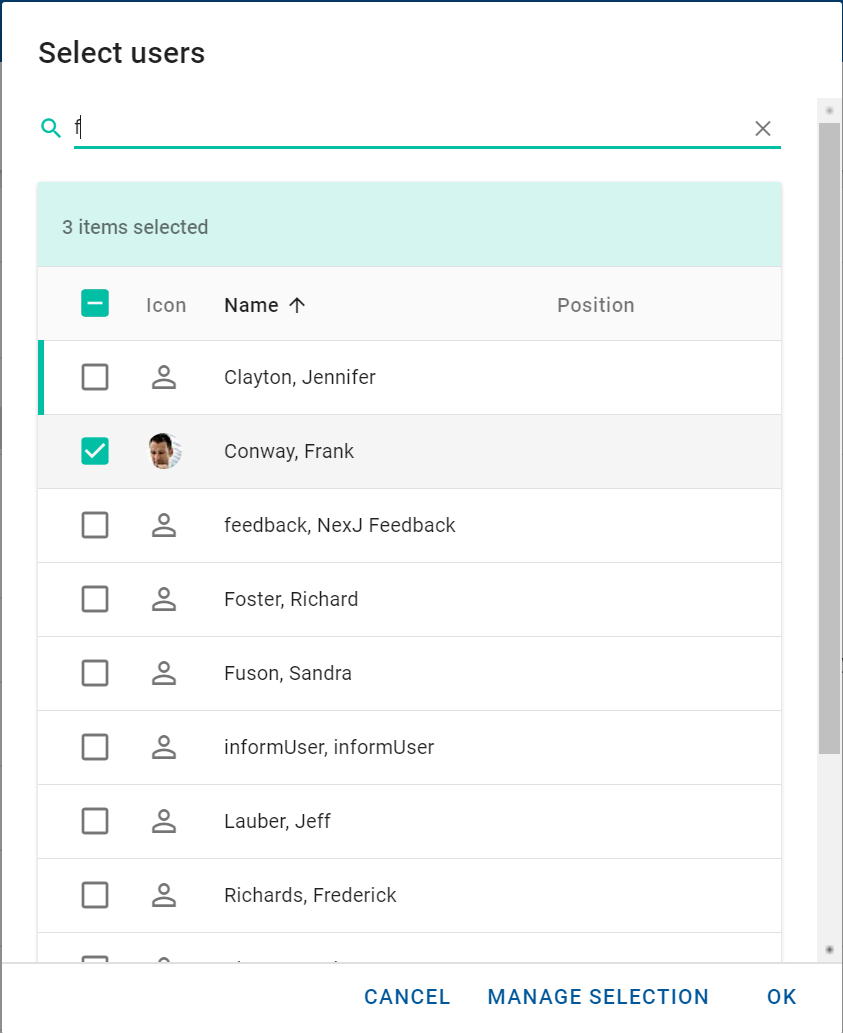The image size is (843, 1033).
Task: Click the Icon column header
Action: [166, 305]
